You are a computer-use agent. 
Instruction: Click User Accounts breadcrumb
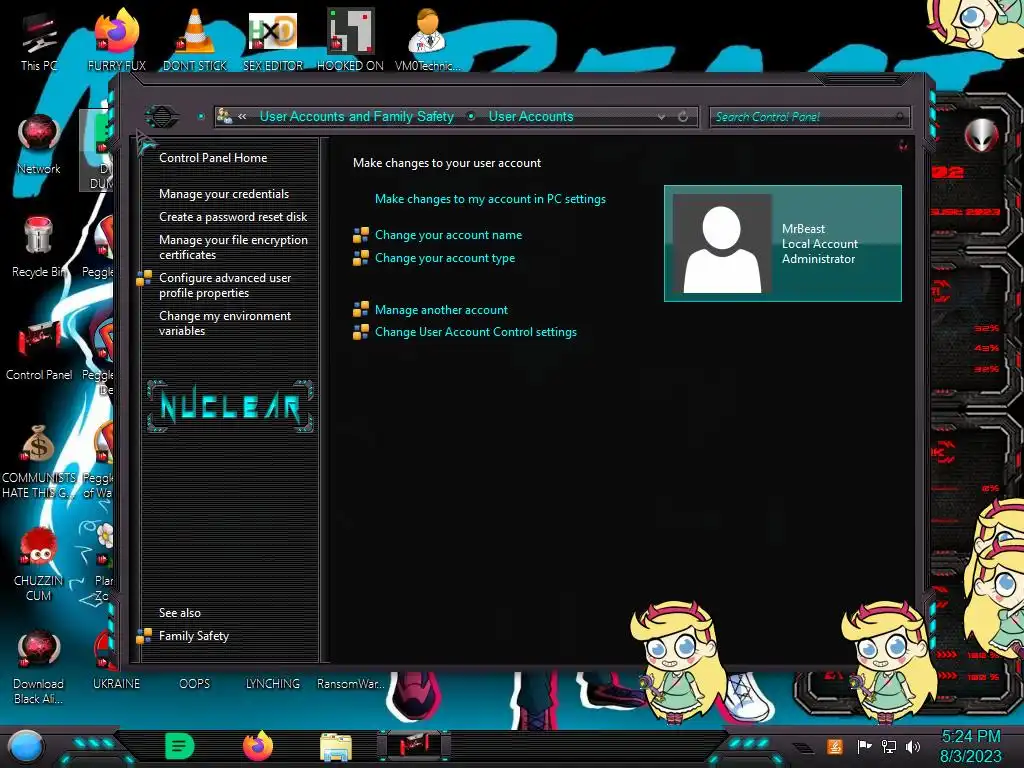tap(531, 116)
